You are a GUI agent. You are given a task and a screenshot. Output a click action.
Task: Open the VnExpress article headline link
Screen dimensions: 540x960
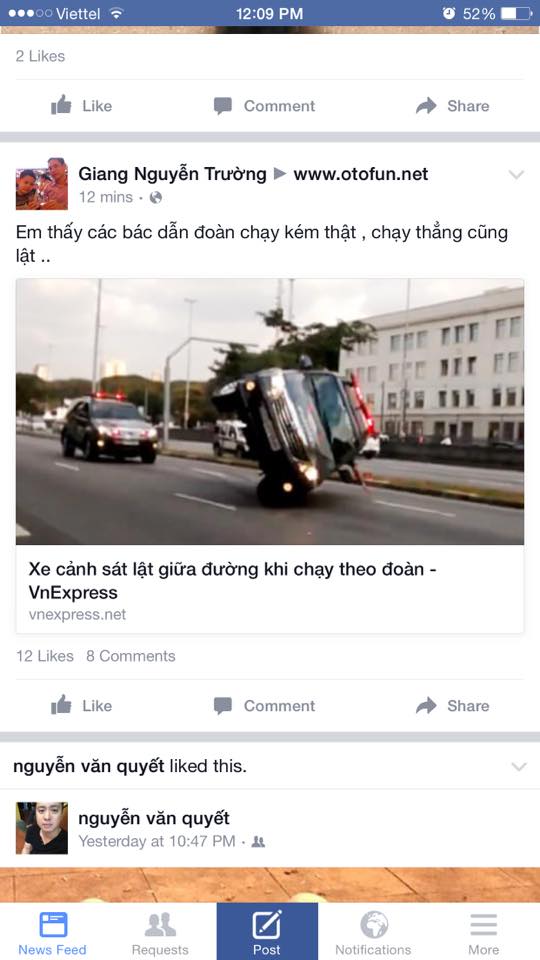[x=232, y=580]
